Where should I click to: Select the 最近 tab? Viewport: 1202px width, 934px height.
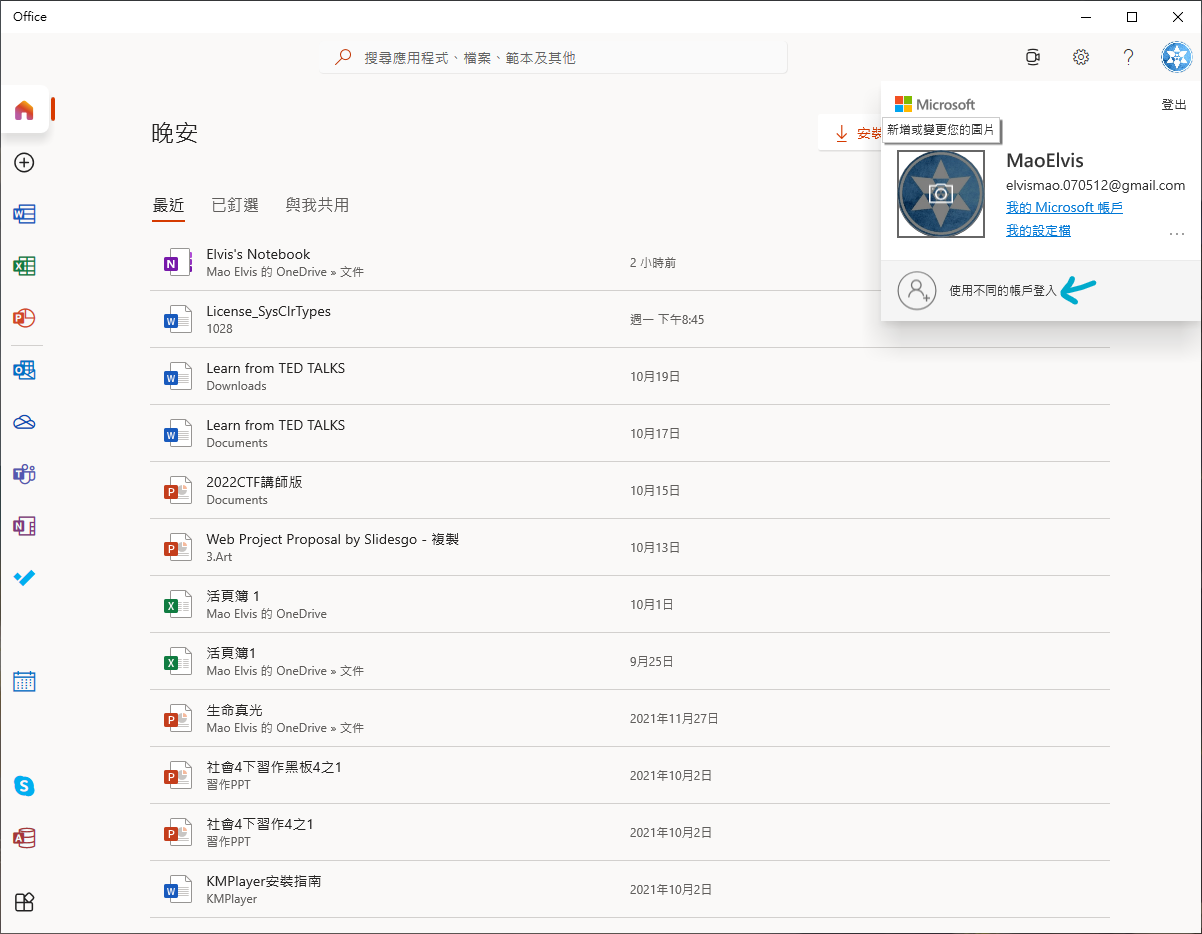tap(168, 205)
